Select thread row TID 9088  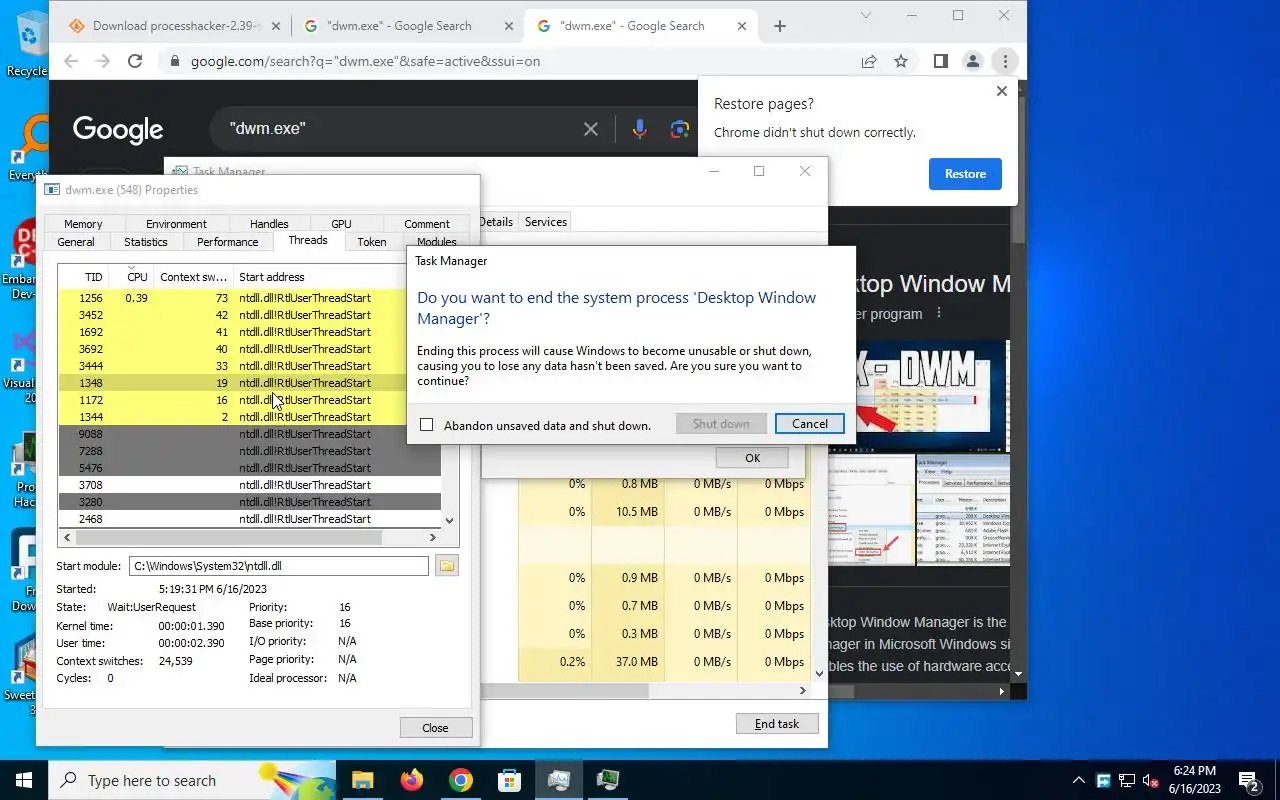pyautogui.click(x=249, y=434)
